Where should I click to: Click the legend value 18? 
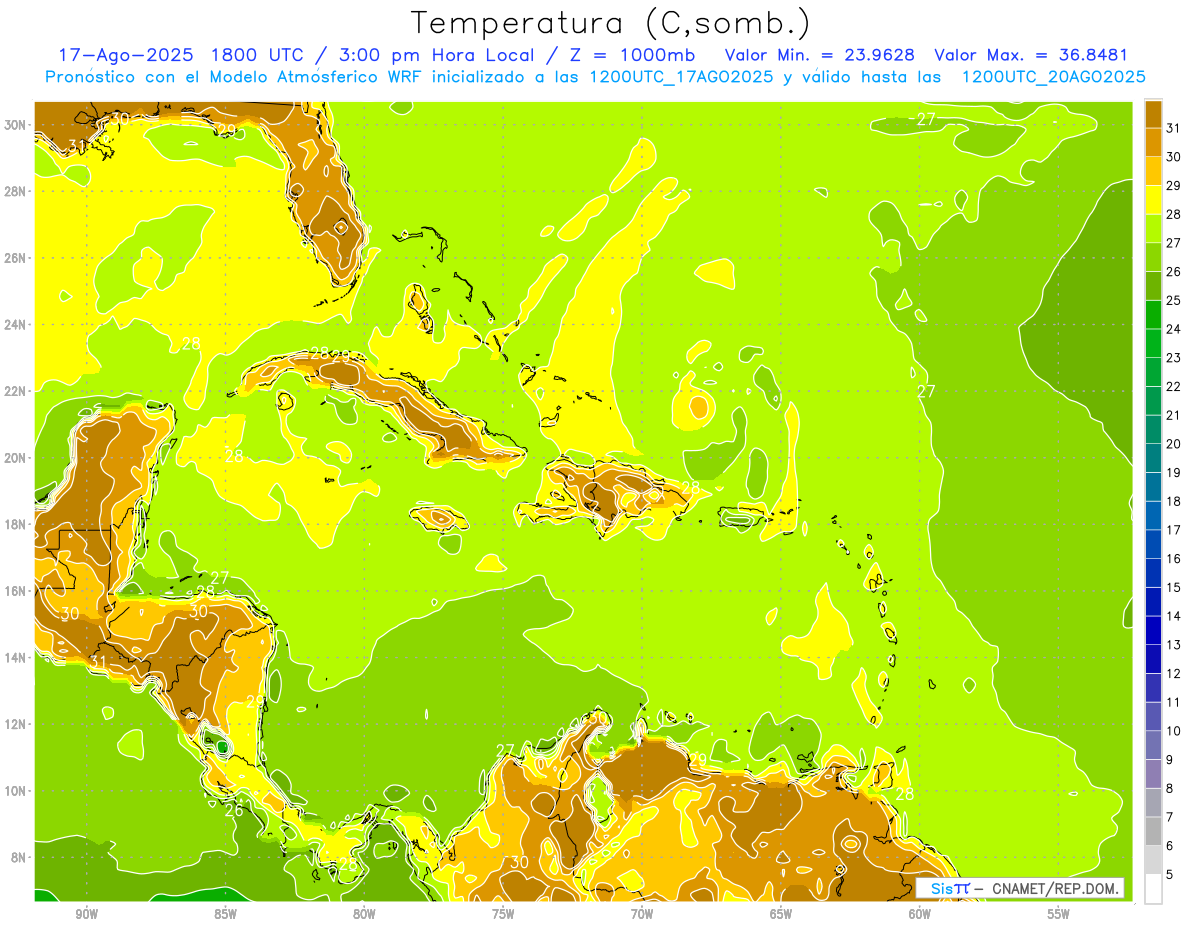(x=1174, y=501)
